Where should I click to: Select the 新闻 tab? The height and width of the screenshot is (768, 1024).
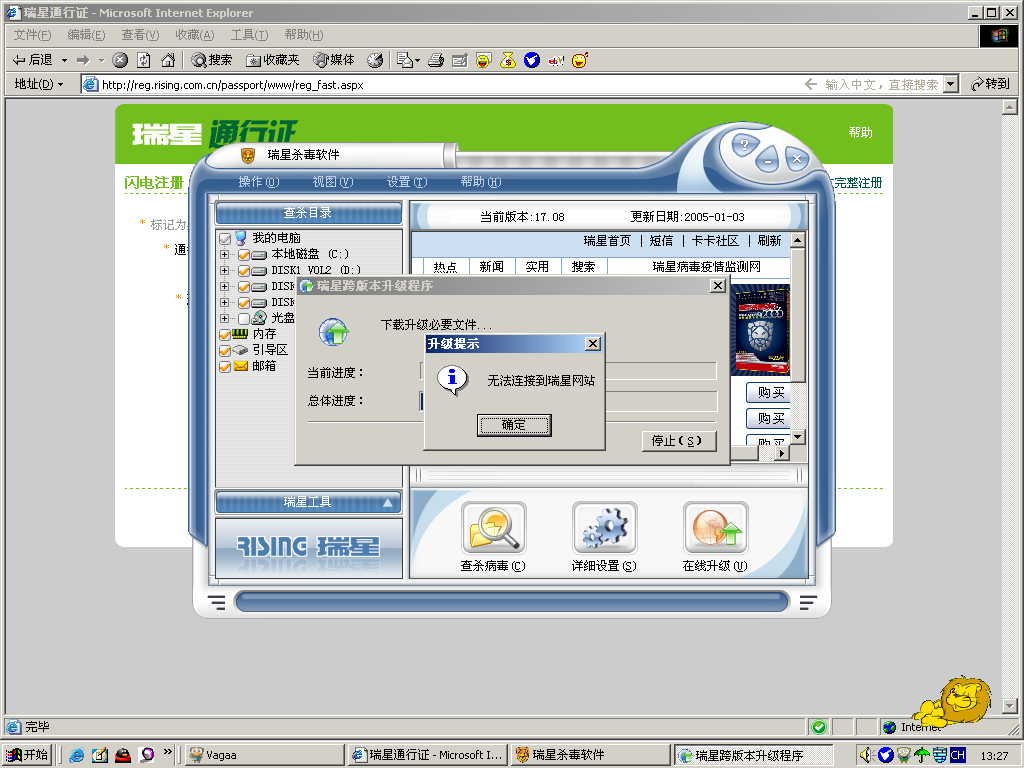[x=491, y=266]
